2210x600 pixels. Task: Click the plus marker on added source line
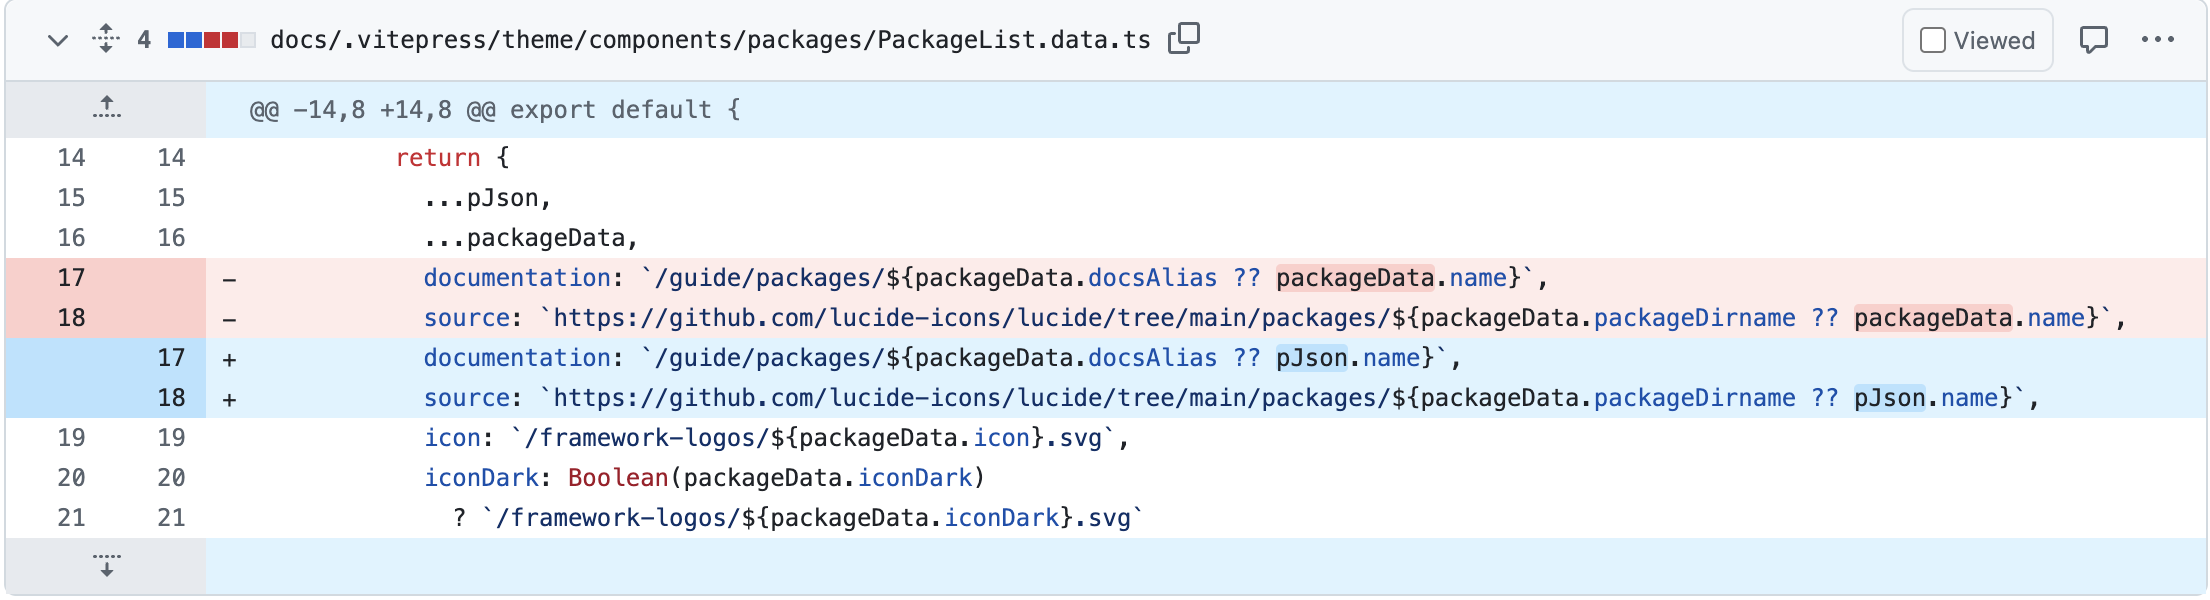point(229,399)
